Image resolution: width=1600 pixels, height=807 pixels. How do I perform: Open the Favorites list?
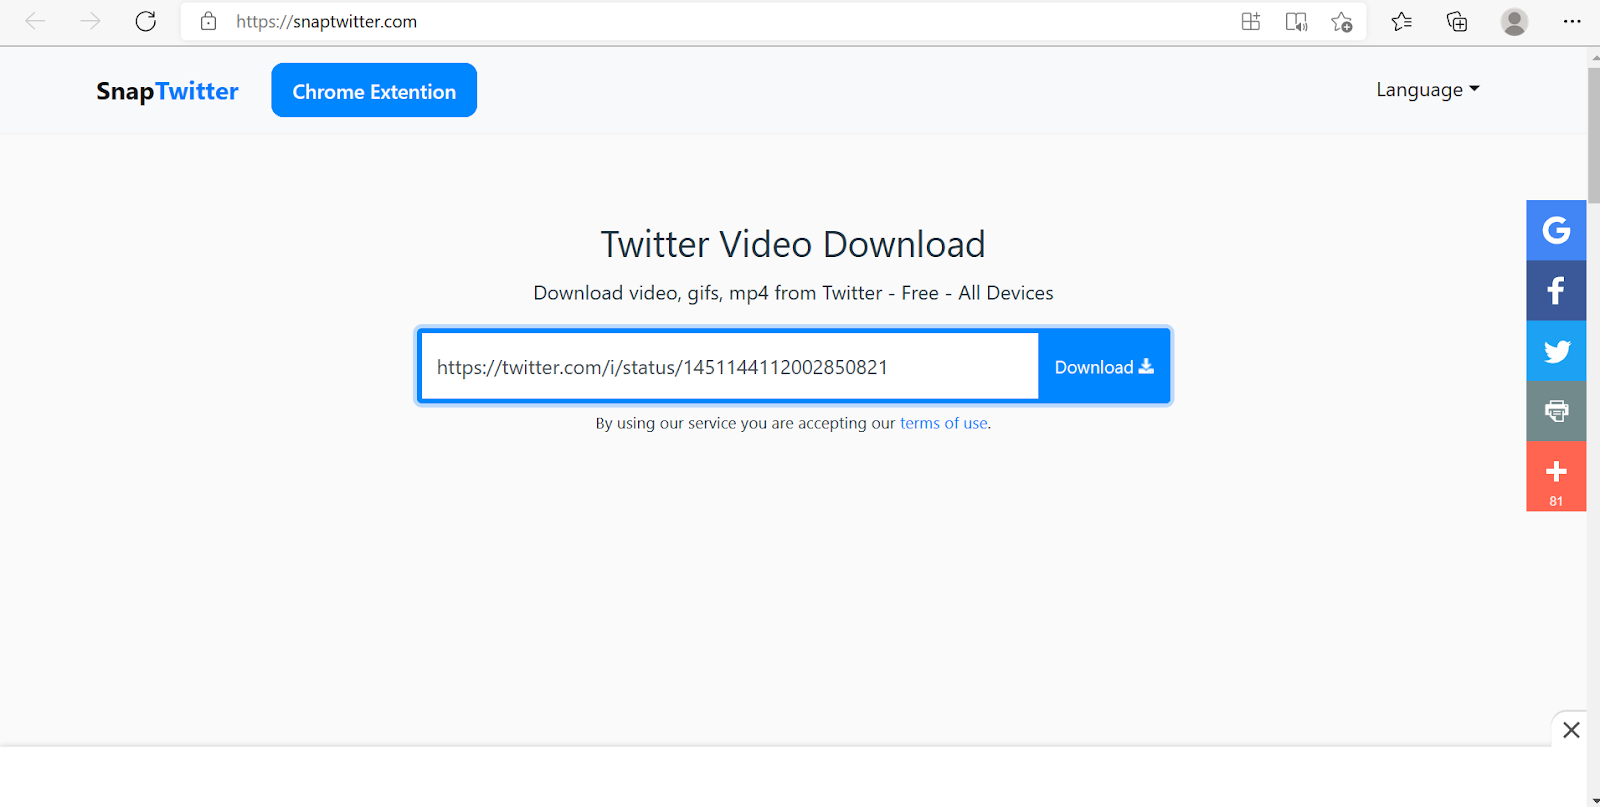coord(1402,21)
